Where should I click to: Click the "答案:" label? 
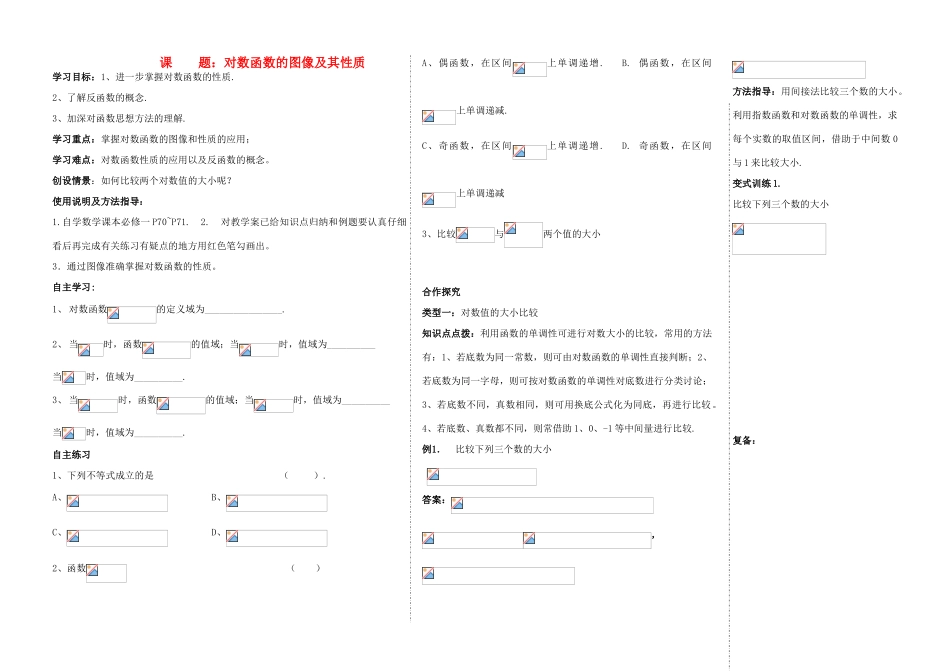tap(434, 500)
